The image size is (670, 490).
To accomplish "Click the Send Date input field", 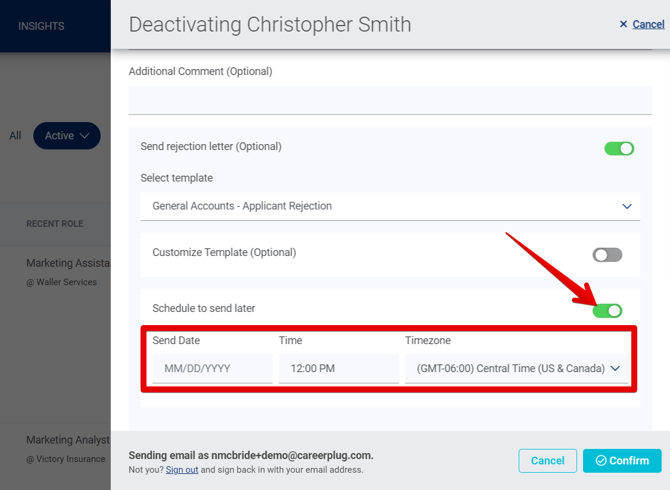I will pyautogui.click(x=212, y=368).
